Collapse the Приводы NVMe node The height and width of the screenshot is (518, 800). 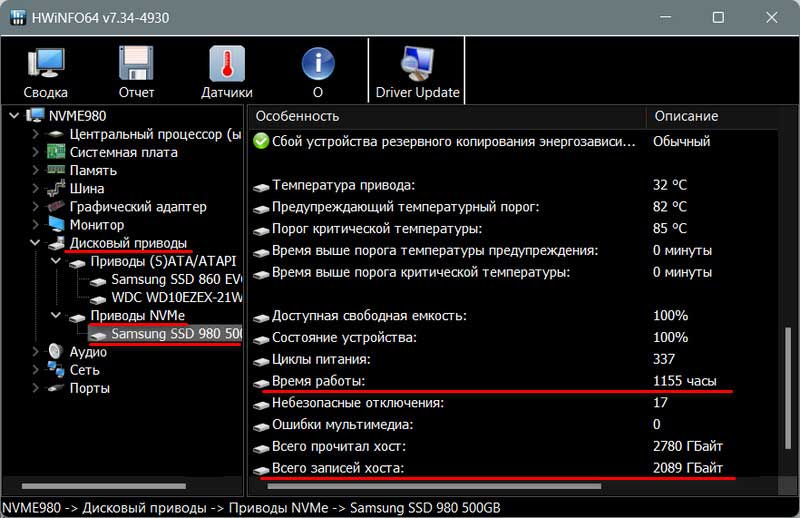(x=56, y=315)
